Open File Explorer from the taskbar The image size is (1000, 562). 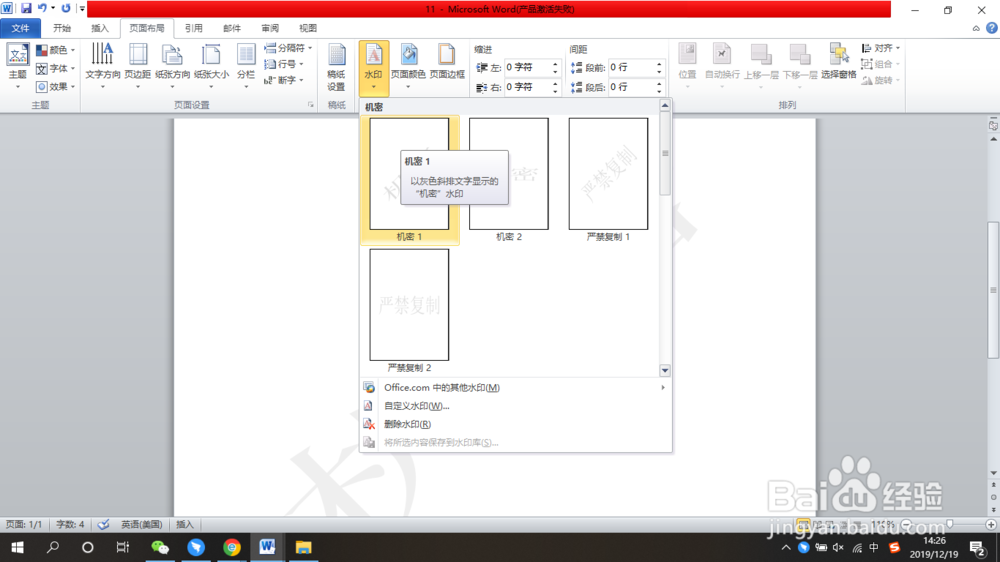tap(304, 547)
